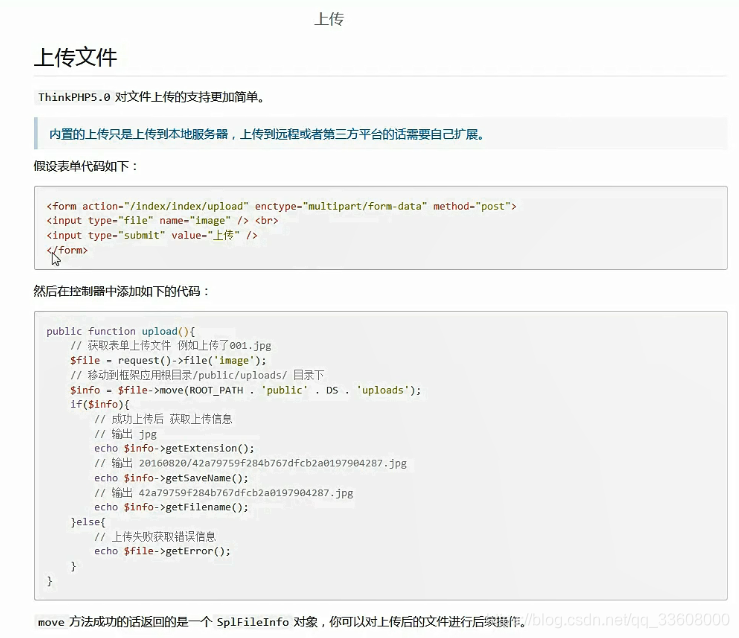The height and width of the screenshot is (638, 739).
Task: Click the 'echo $file->getError();' line
Action: tap(162, 551)
